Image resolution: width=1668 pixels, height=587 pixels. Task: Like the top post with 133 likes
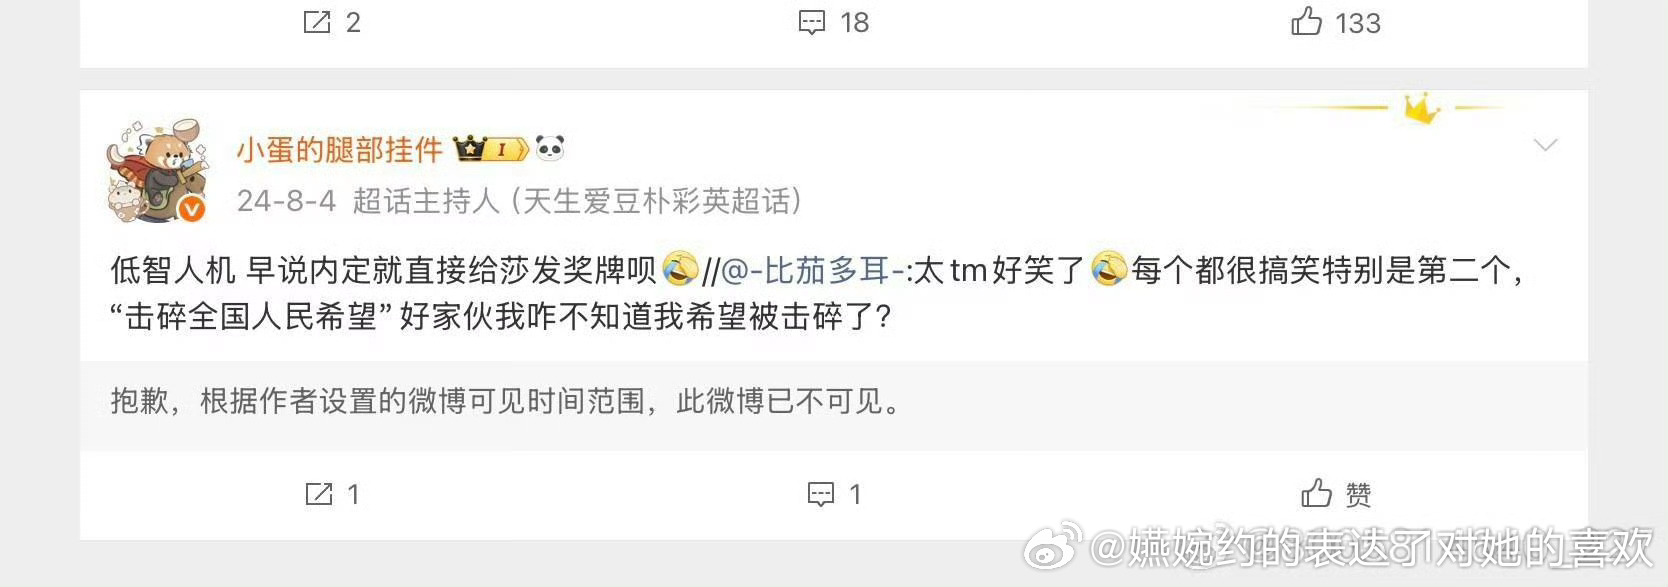tap(1306, 21)
